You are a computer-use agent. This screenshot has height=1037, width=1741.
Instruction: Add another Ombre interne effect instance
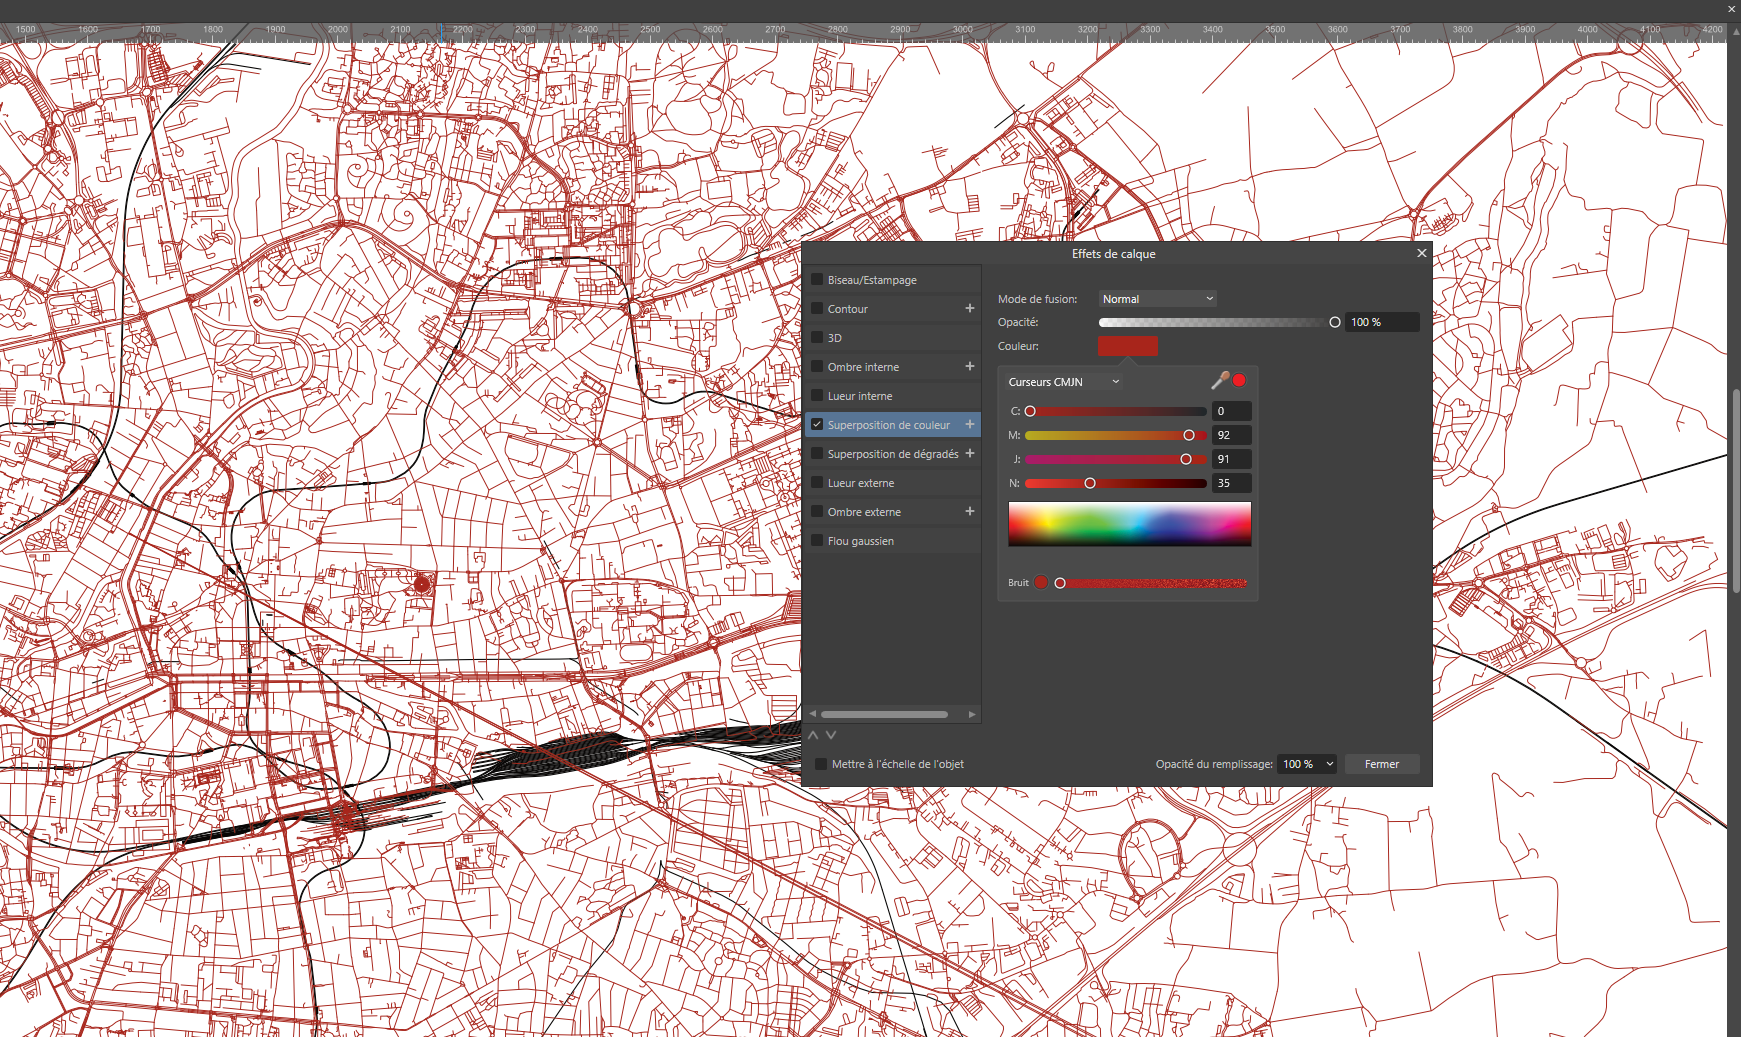(x=969, y=366)
